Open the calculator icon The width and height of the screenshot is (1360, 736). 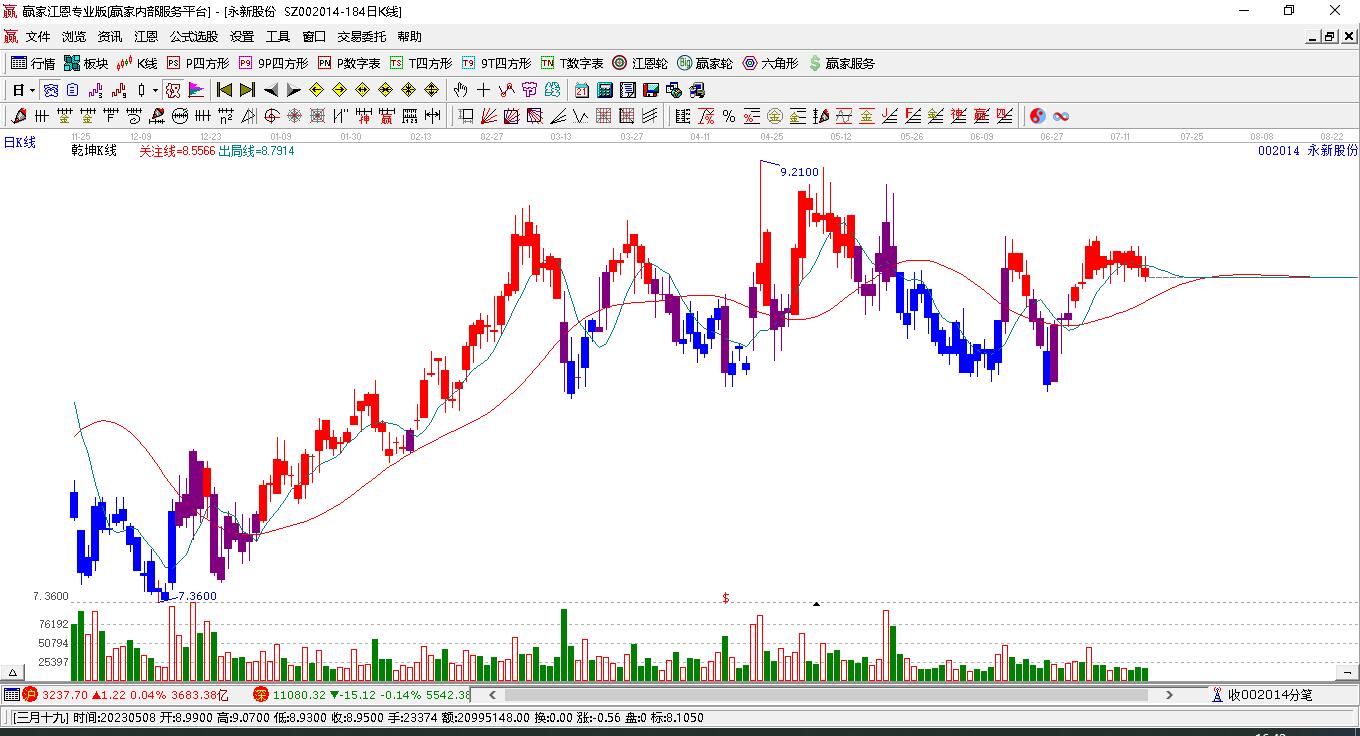pyautogui.click(x=604, y=90)
